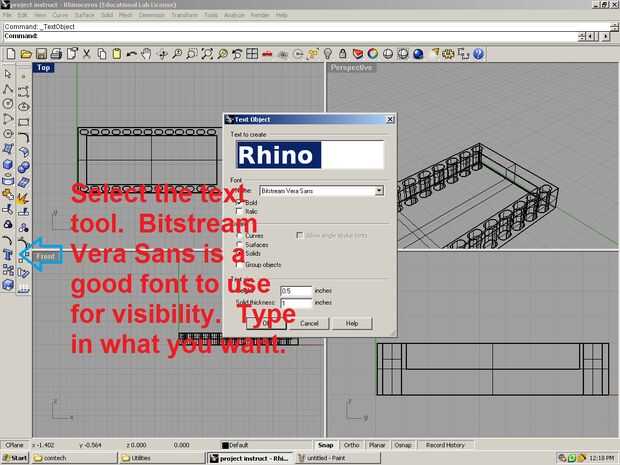The height and width of the screenshot is (465, 620).
Task: Click the red car view icon
Action: pos(267,54)
